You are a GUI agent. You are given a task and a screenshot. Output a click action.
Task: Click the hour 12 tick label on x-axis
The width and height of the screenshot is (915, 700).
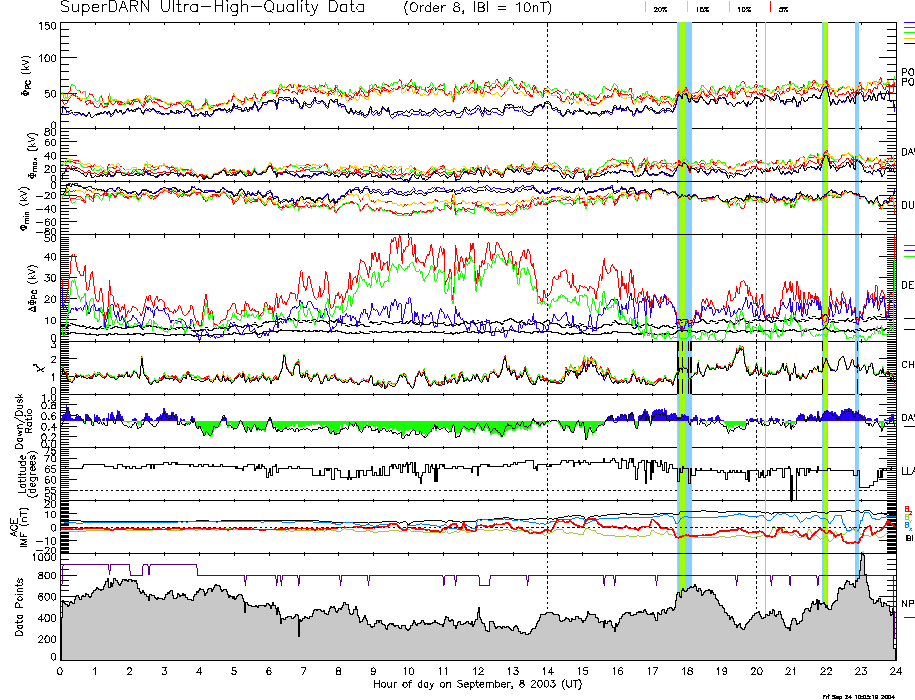point(477,670)
